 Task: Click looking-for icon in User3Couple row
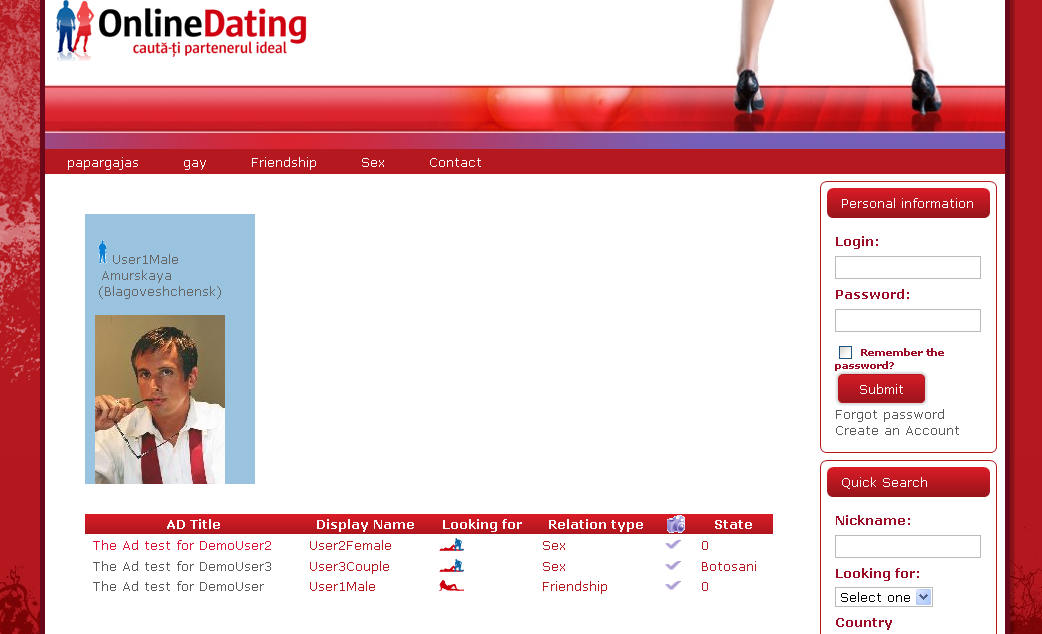[x=451, y=566]
